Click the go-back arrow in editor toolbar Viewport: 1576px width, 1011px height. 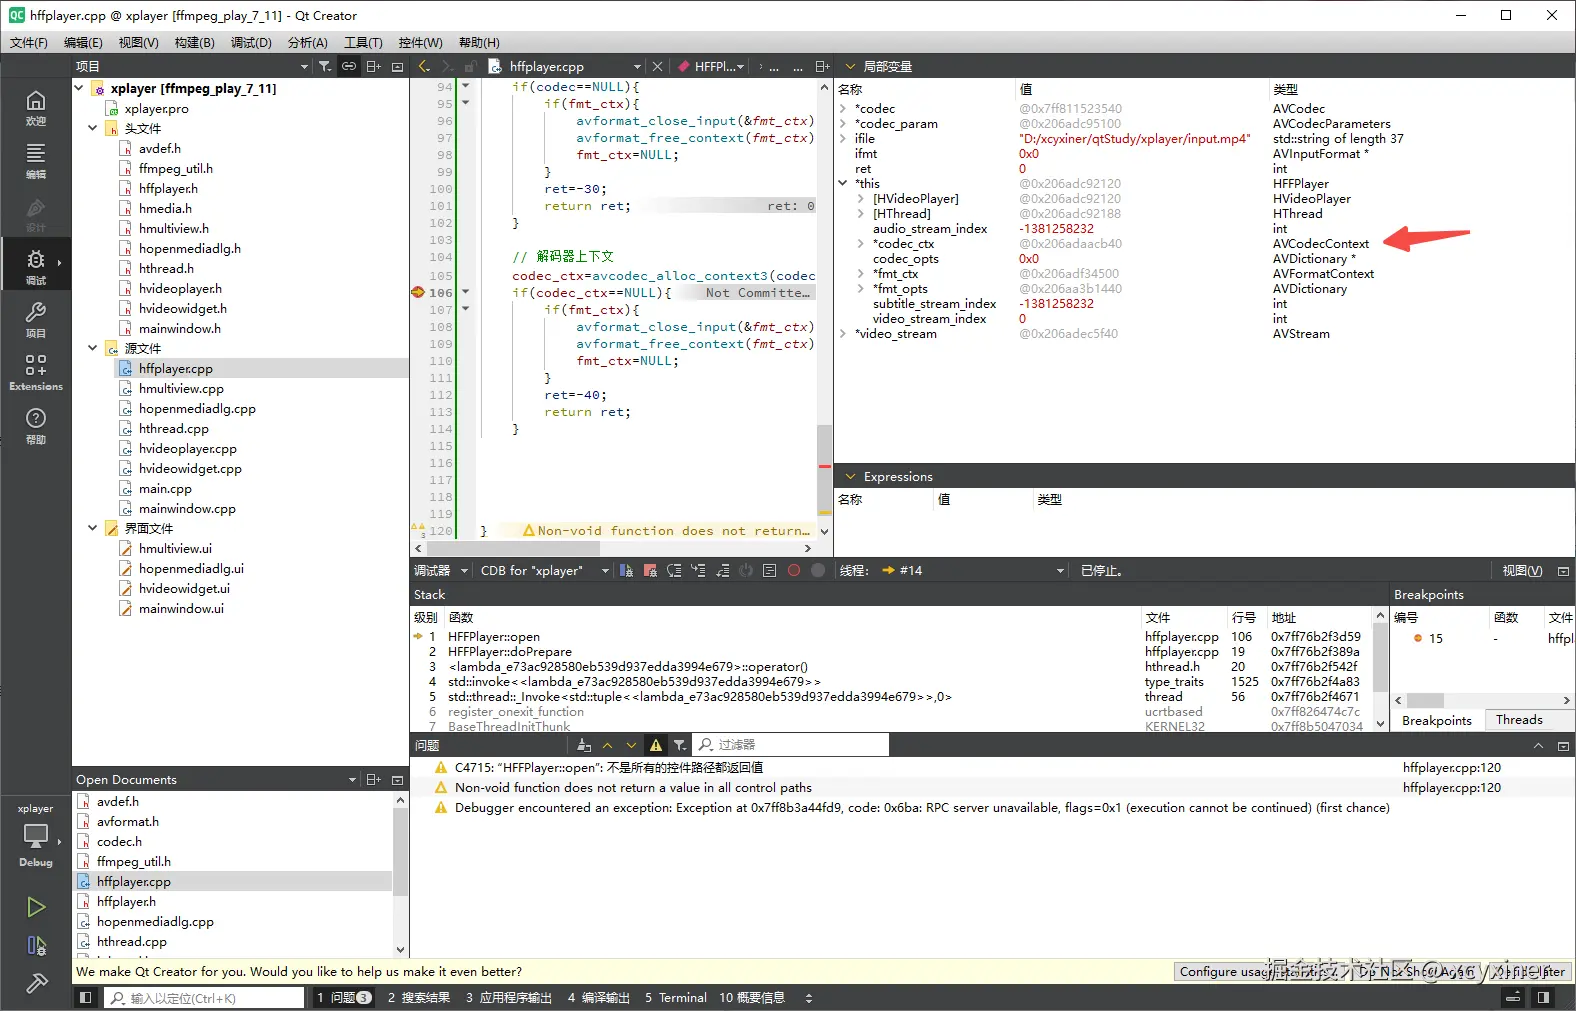tap(424, 66)
